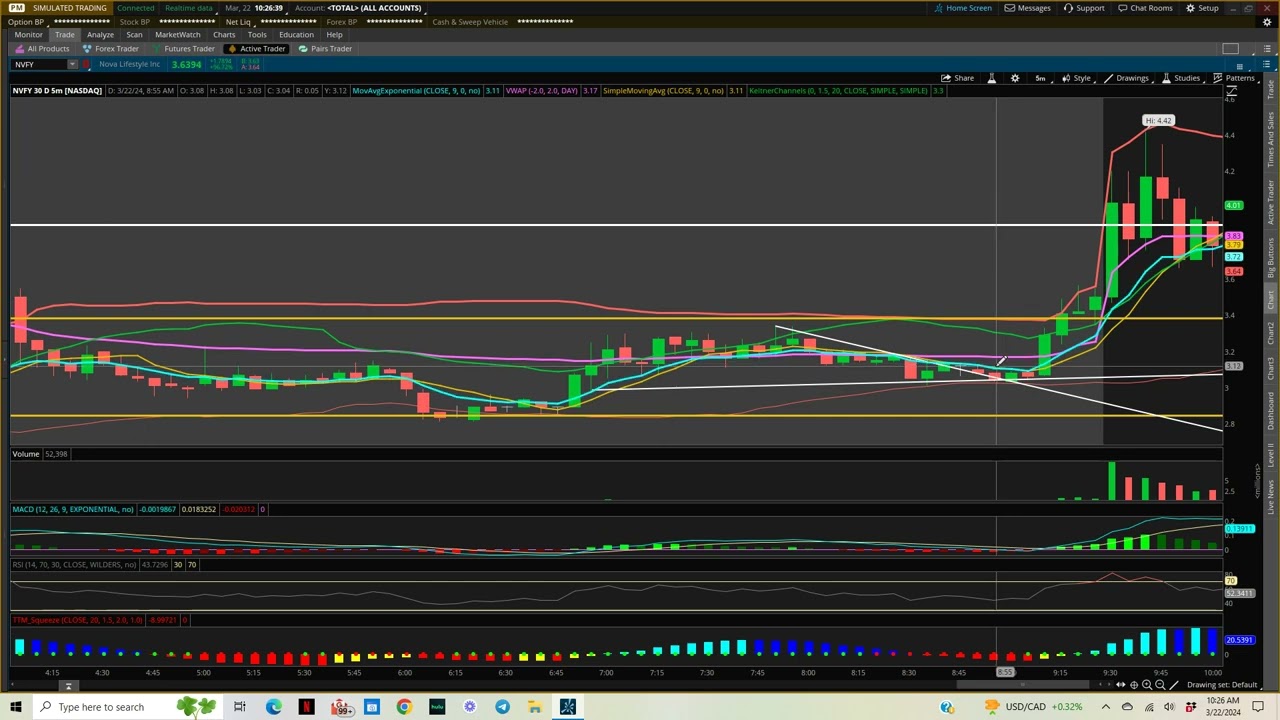
Task: Switch to the Monitor tab
Action: (28, 34)
